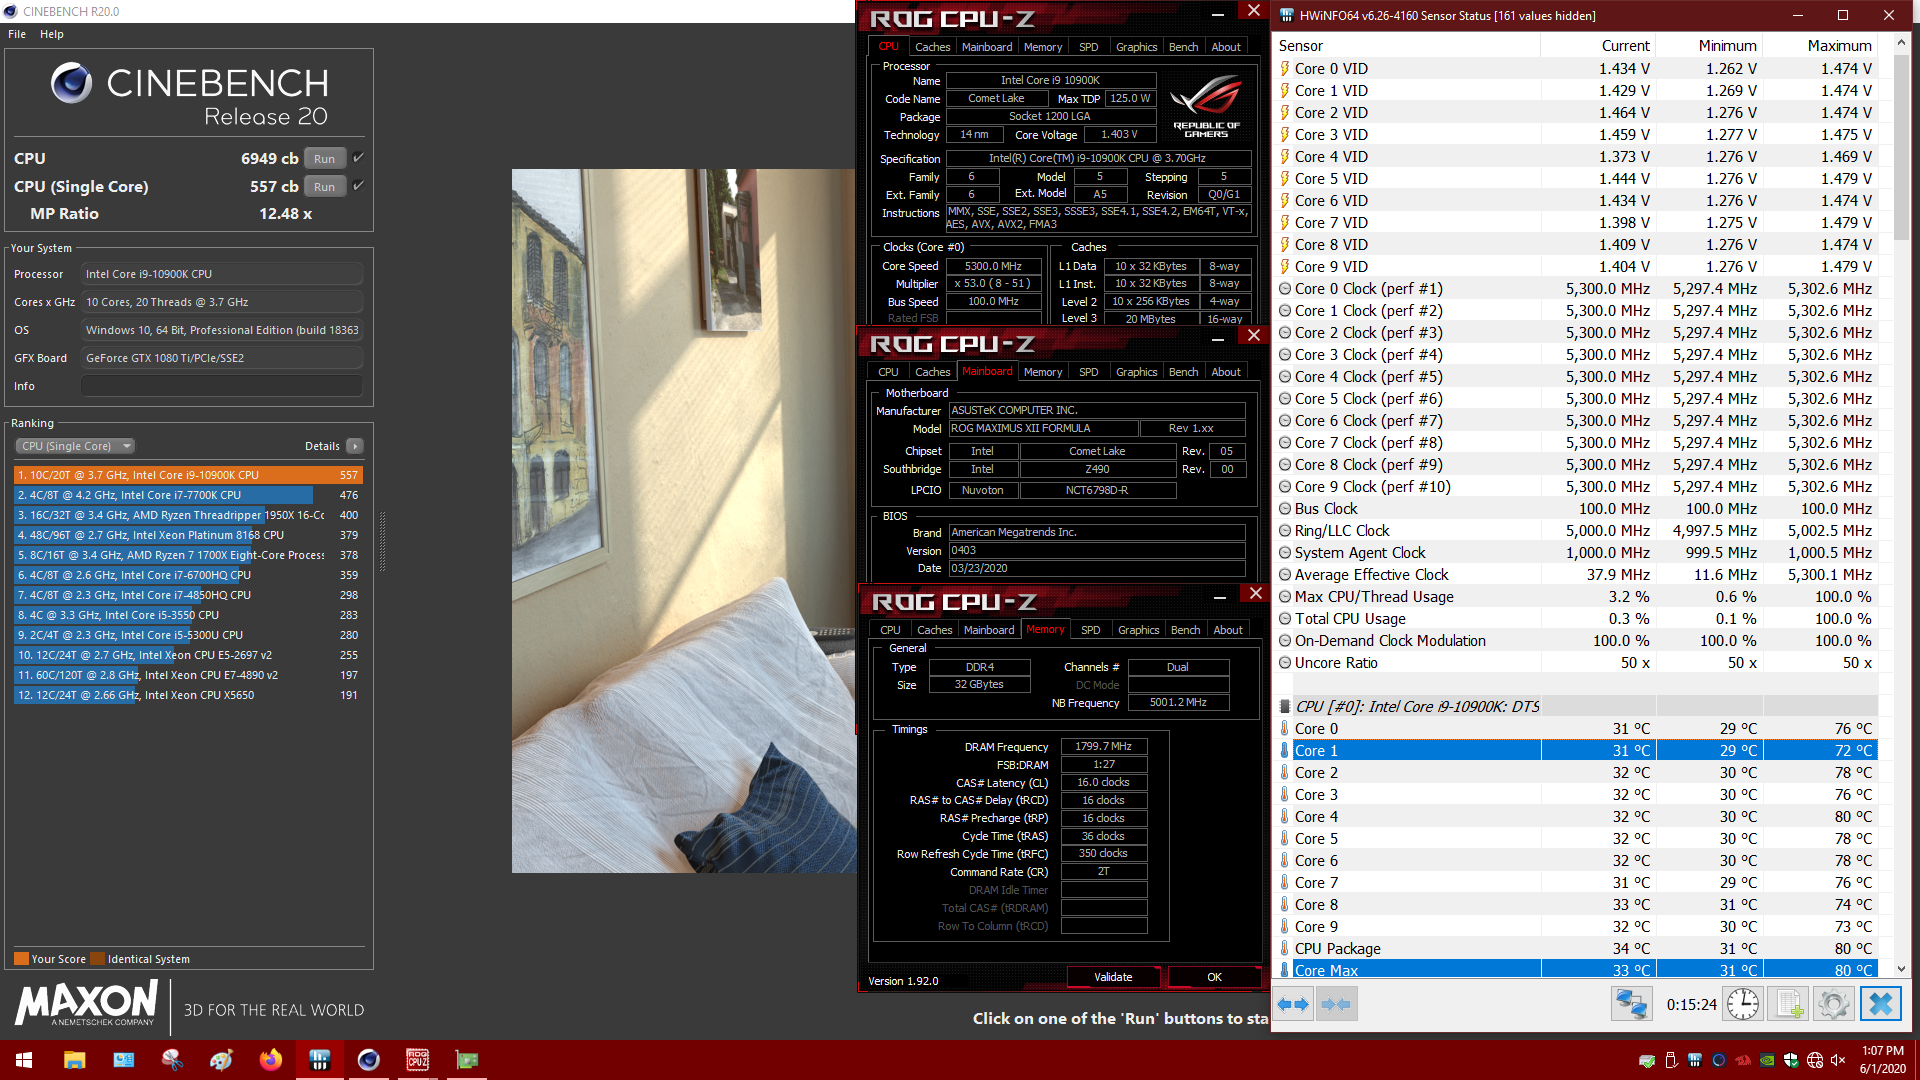Select the Core 1 temperature row

pos(1577,751)
